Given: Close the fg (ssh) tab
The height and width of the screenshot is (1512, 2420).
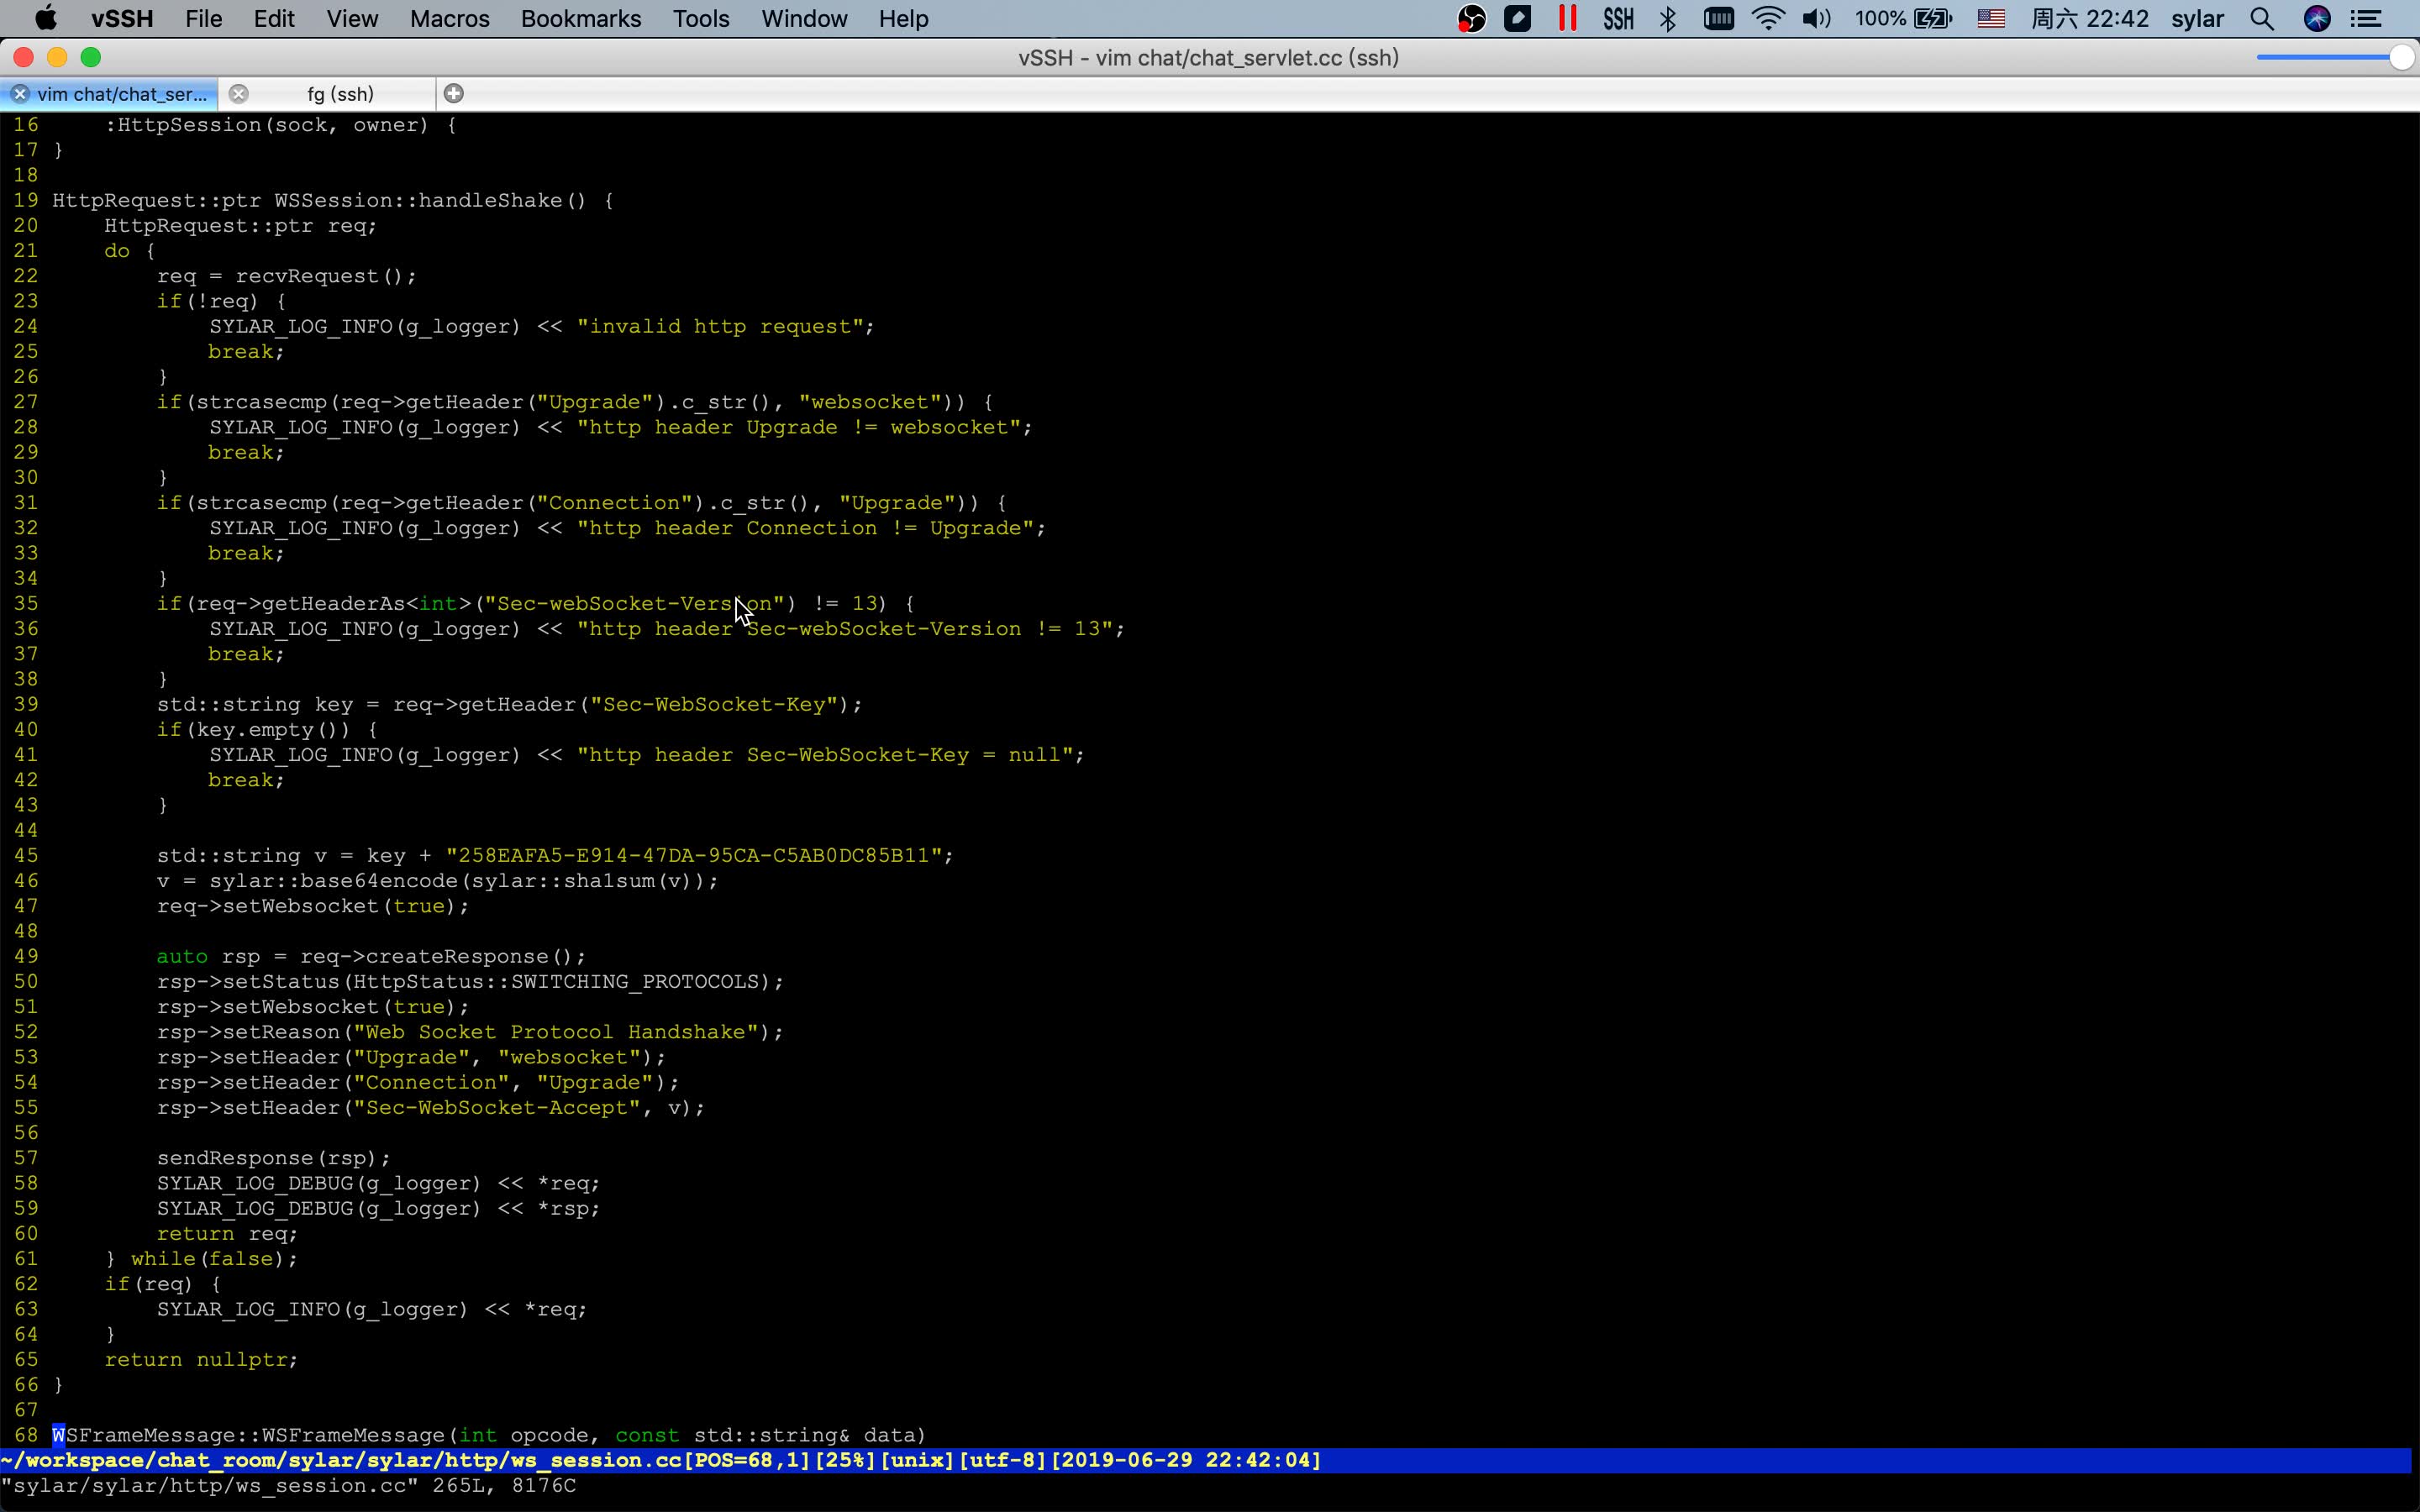Looking at the screenshot, I should coord(238,94).
